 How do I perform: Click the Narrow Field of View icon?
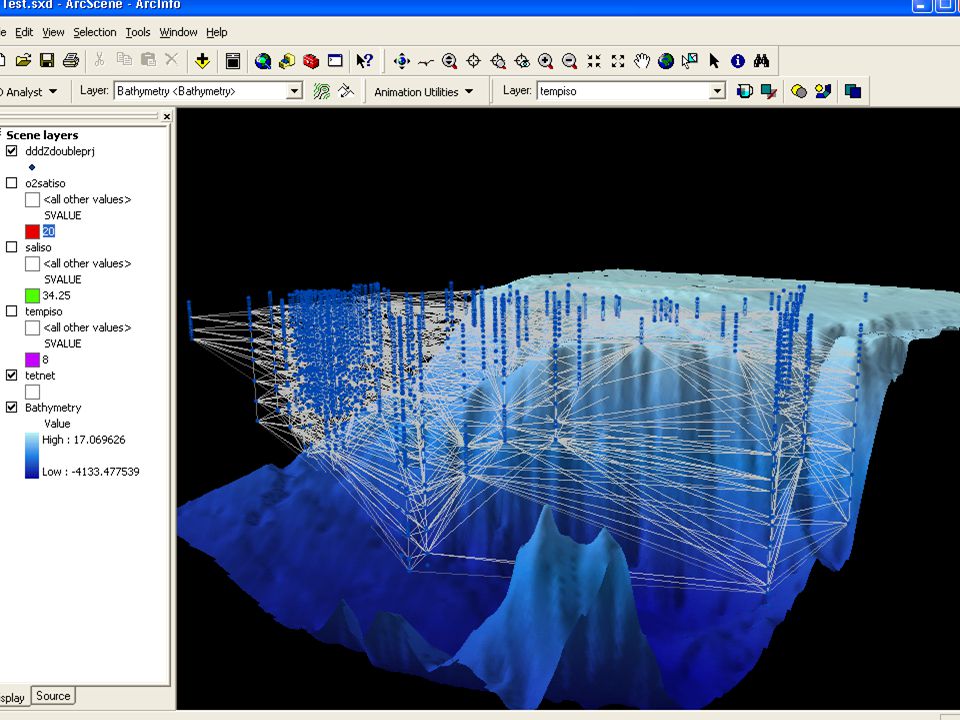click(594, 61)
